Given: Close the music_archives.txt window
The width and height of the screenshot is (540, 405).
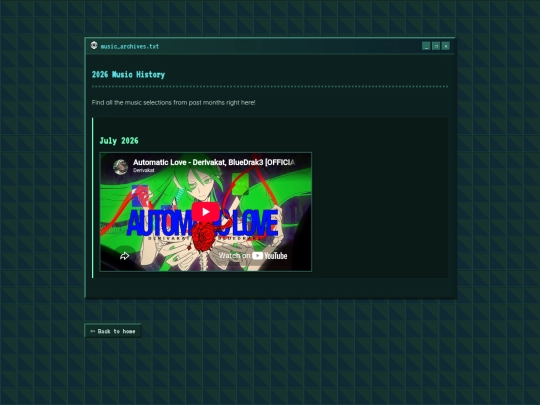Looking at the screenshot, I should point(446,46).
